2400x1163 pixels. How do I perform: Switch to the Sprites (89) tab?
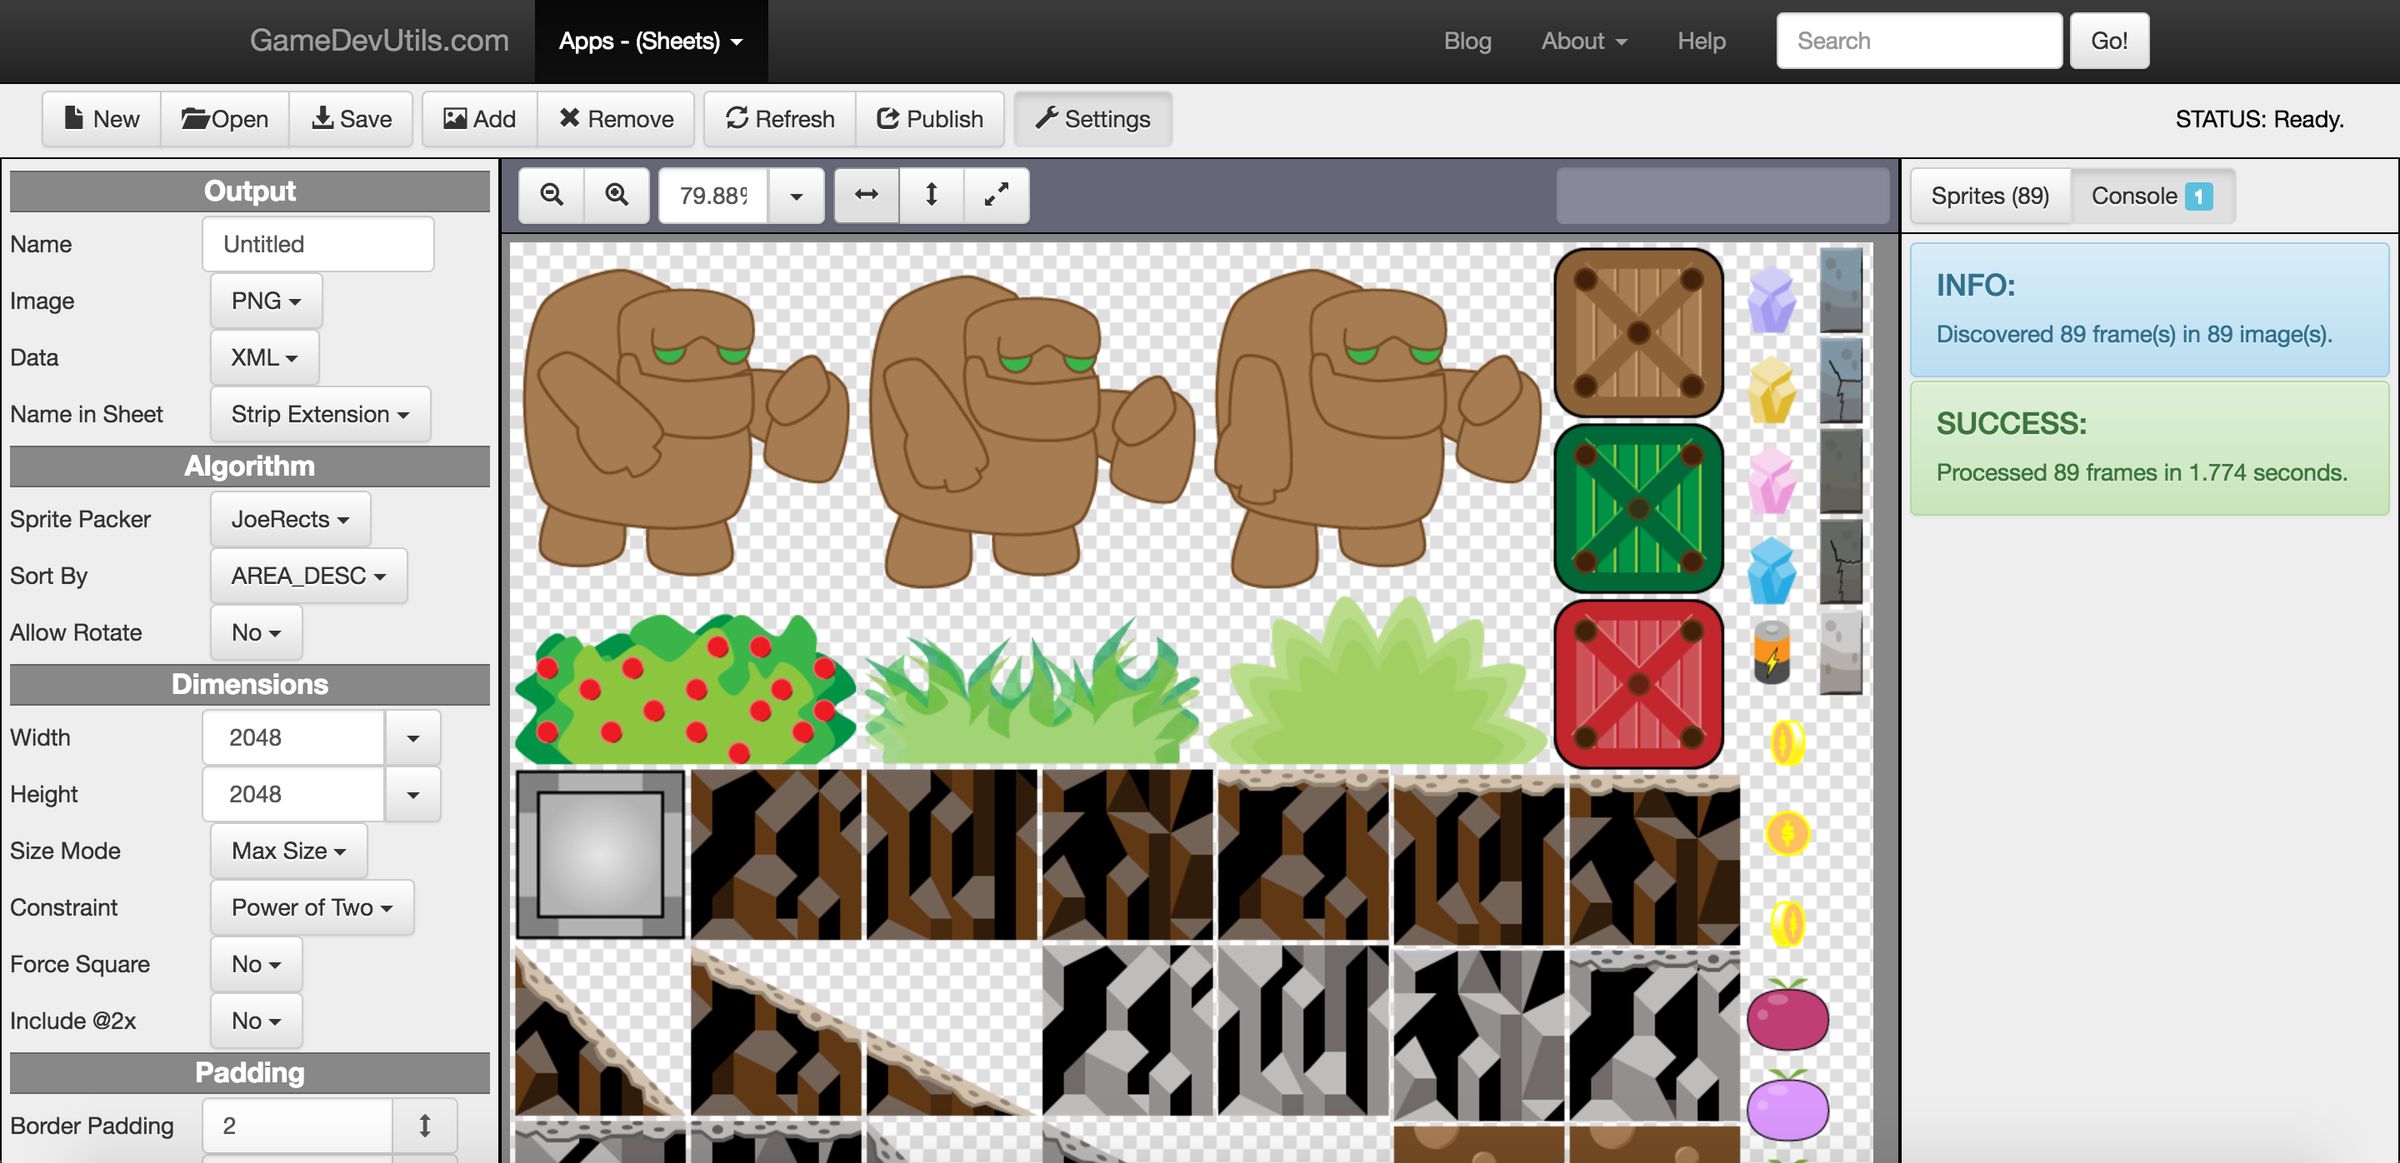(x=1989, y=196)
